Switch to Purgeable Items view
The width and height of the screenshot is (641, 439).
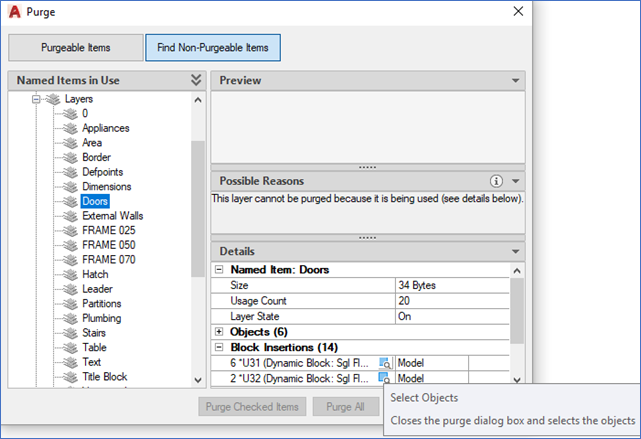point(76,47)
